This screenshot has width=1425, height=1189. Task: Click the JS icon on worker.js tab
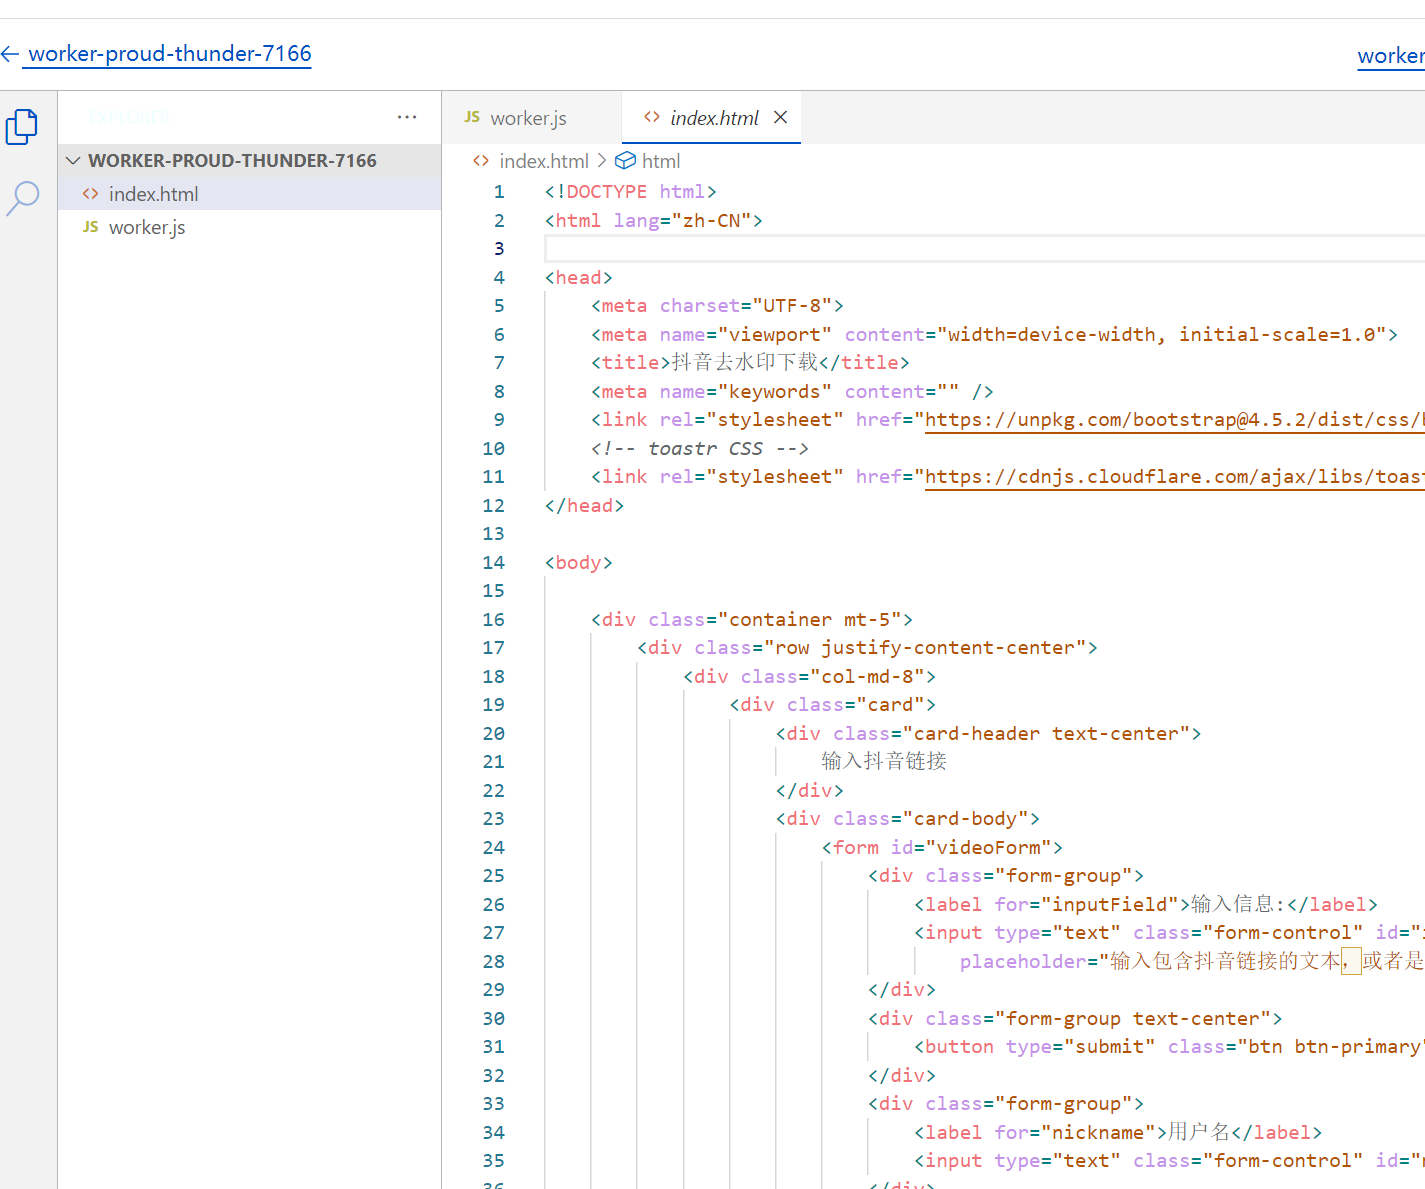(x=472, y=117)
